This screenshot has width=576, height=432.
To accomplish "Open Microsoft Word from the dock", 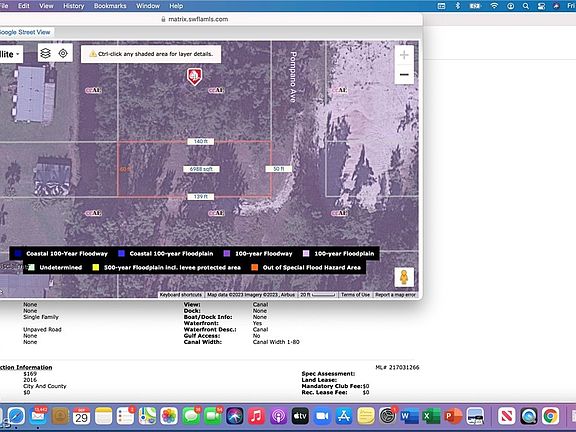I will click(409, 416).
